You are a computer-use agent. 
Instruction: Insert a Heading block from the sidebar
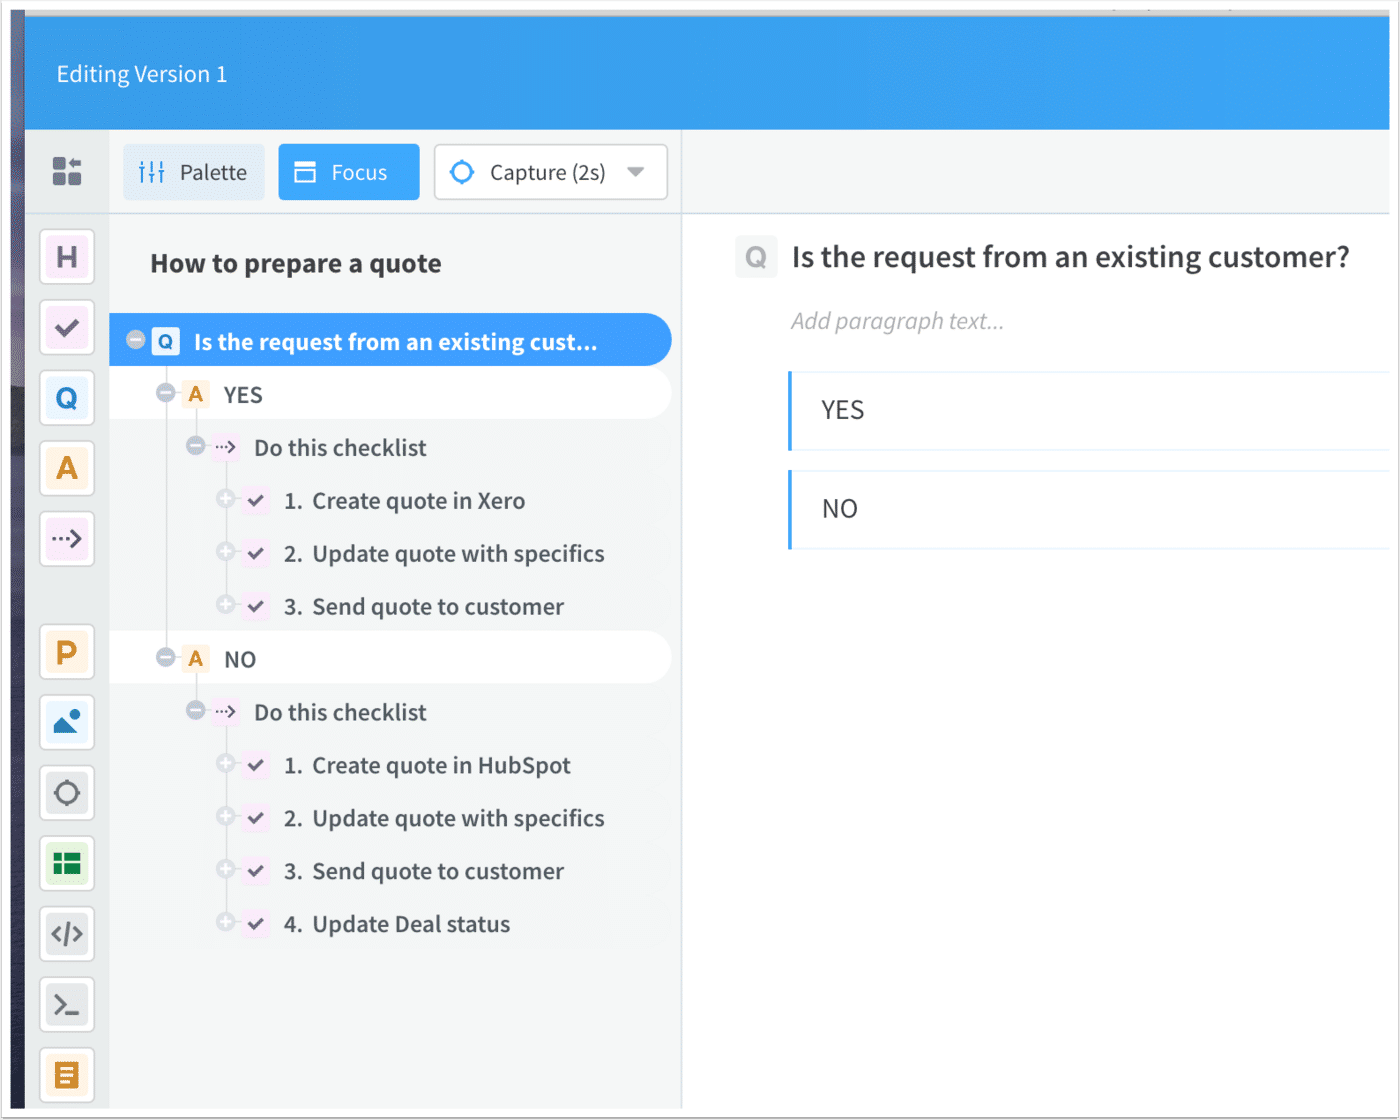[x=66, y=257]
